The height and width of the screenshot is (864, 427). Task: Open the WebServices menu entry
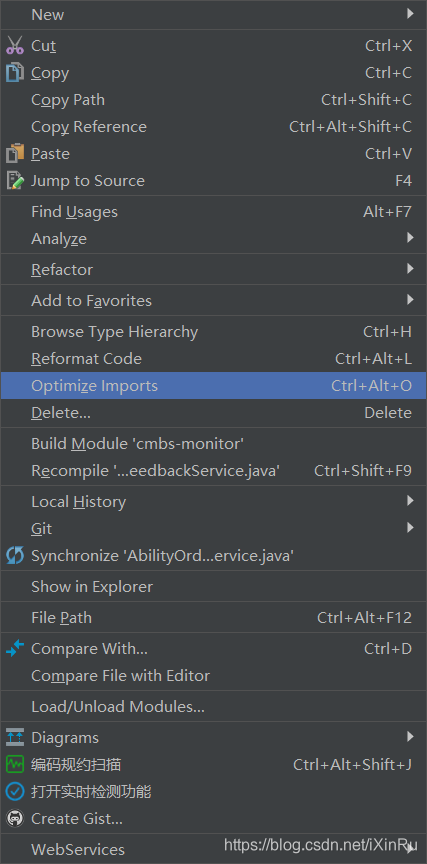pos(213,849)
